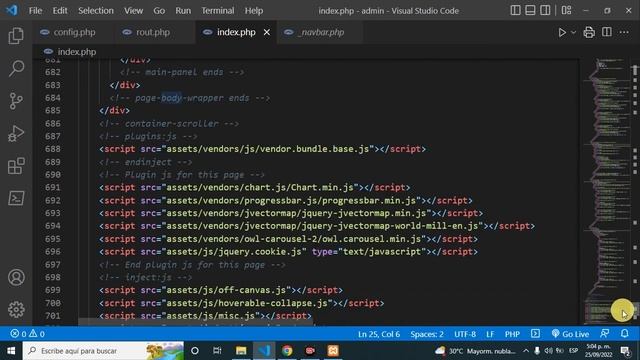Open the Customize Layout button
This screenshot has height=360, width=640.
pyautogui.click(x=566, y=10)
